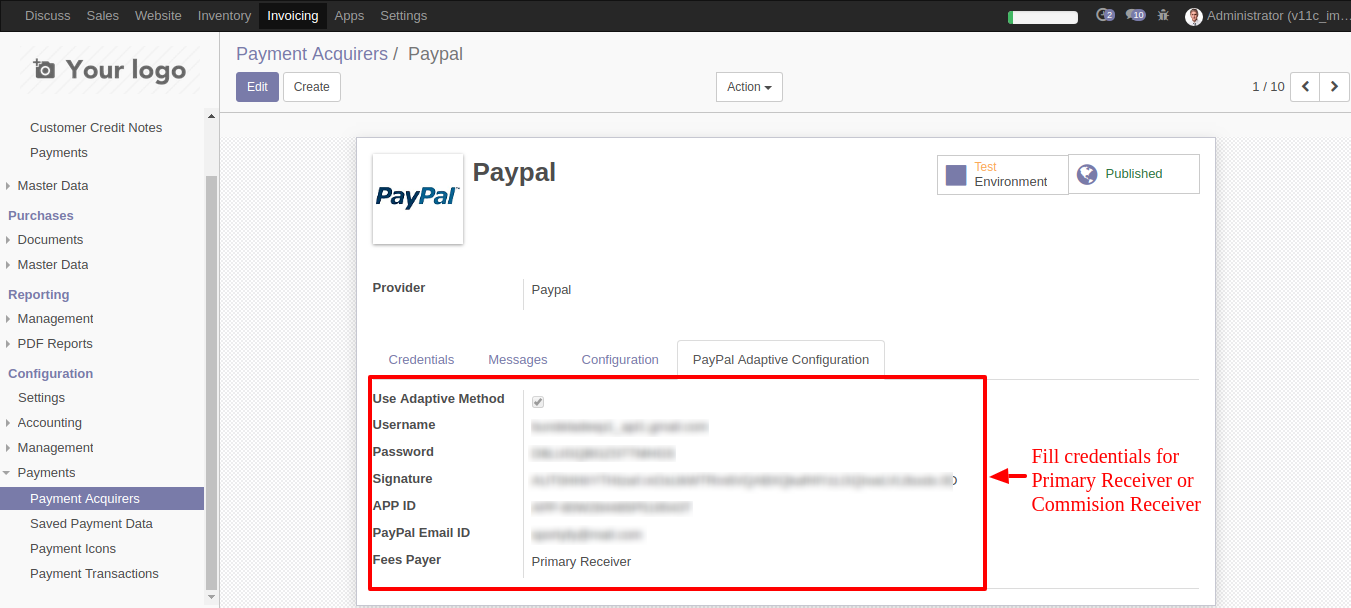The height and width of the screenshot is (608, 1351).
Task: Open Payment Transactions
Action: 94,574
